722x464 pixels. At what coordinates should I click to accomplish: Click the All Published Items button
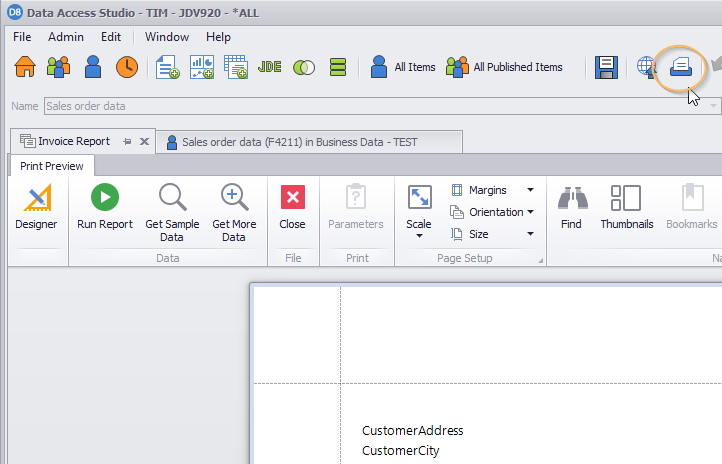(504, 67)
